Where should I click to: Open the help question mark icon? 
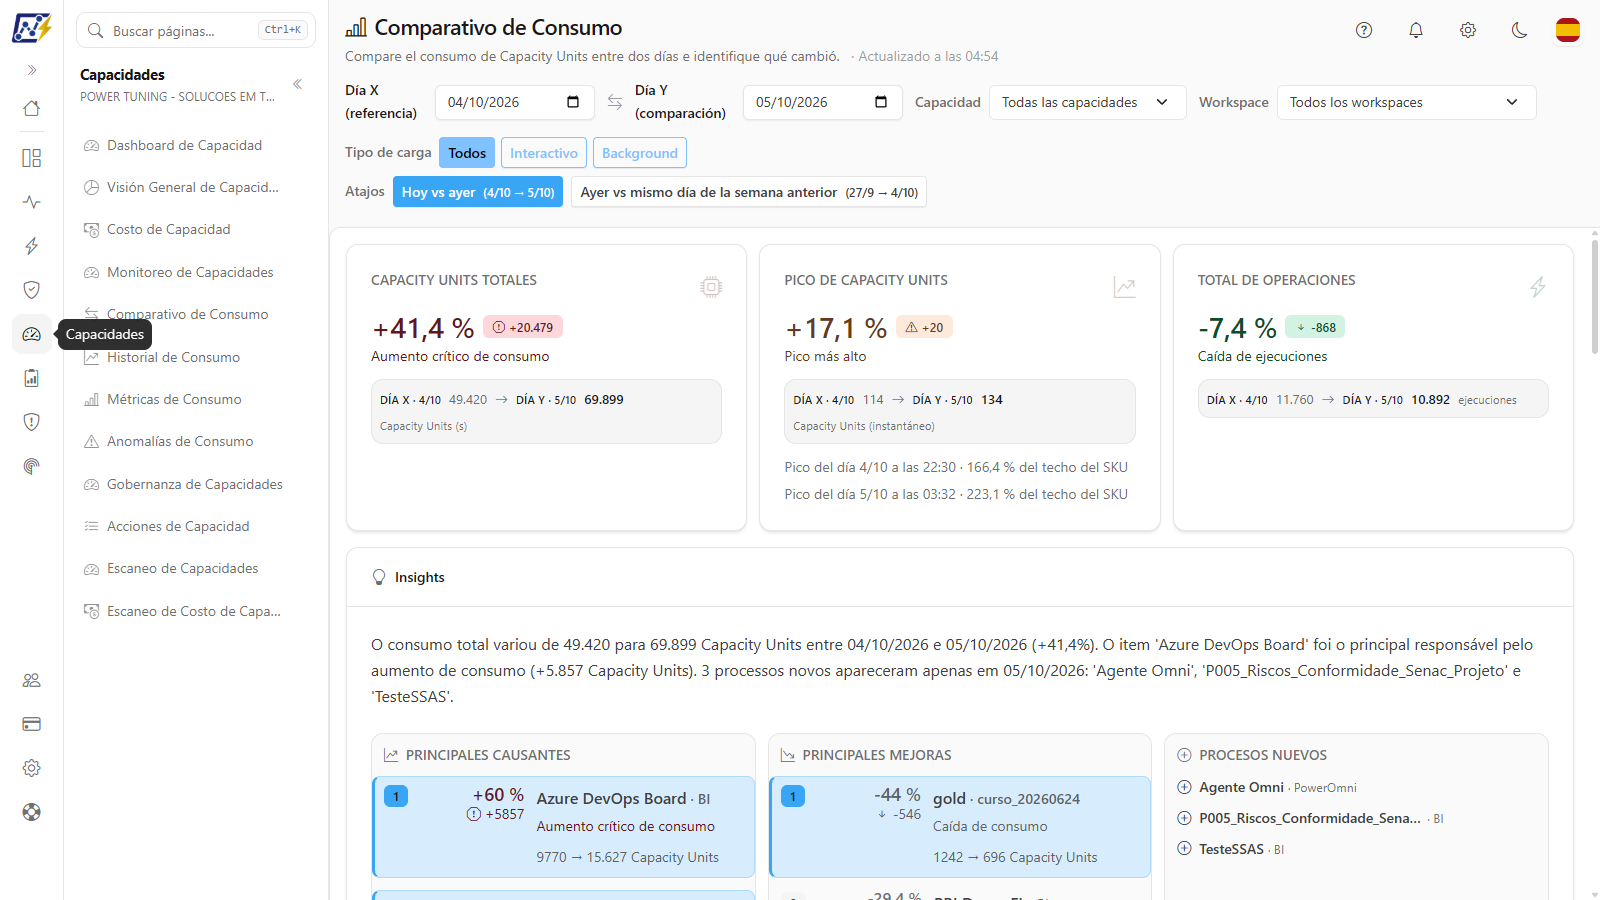click(x=1364, y=30)
